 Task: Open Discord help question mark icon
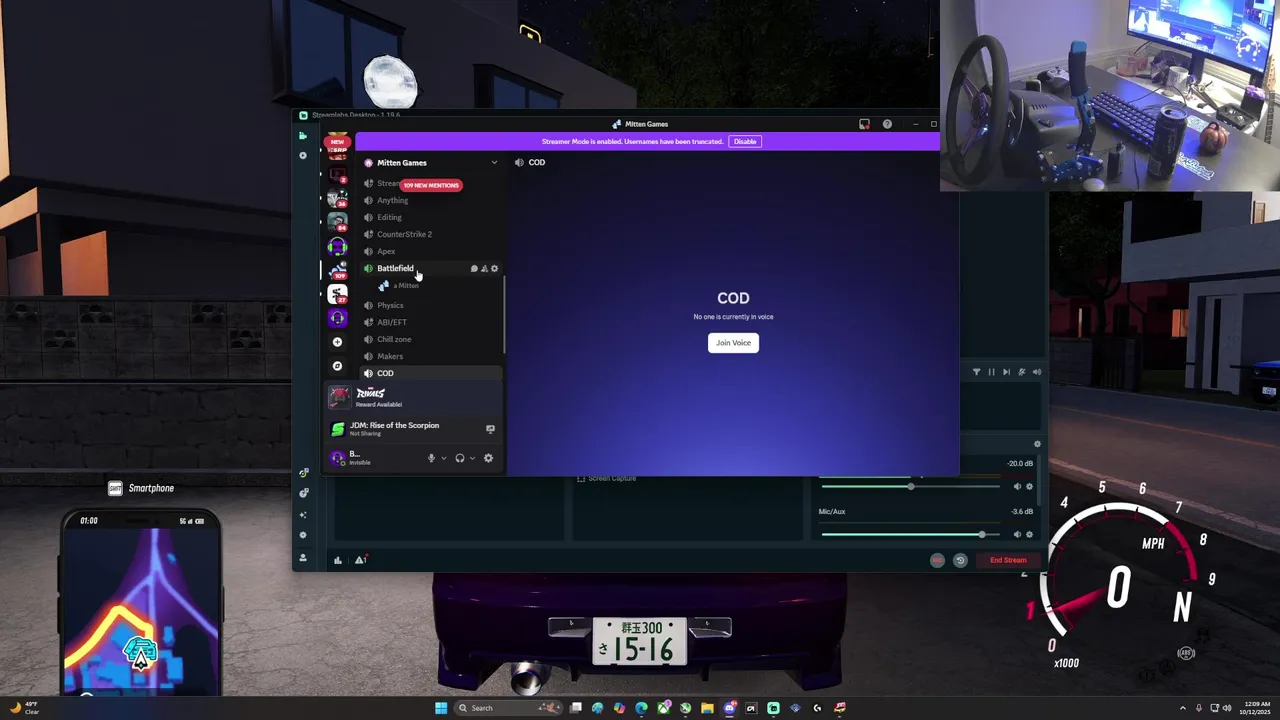coord(887,124)
